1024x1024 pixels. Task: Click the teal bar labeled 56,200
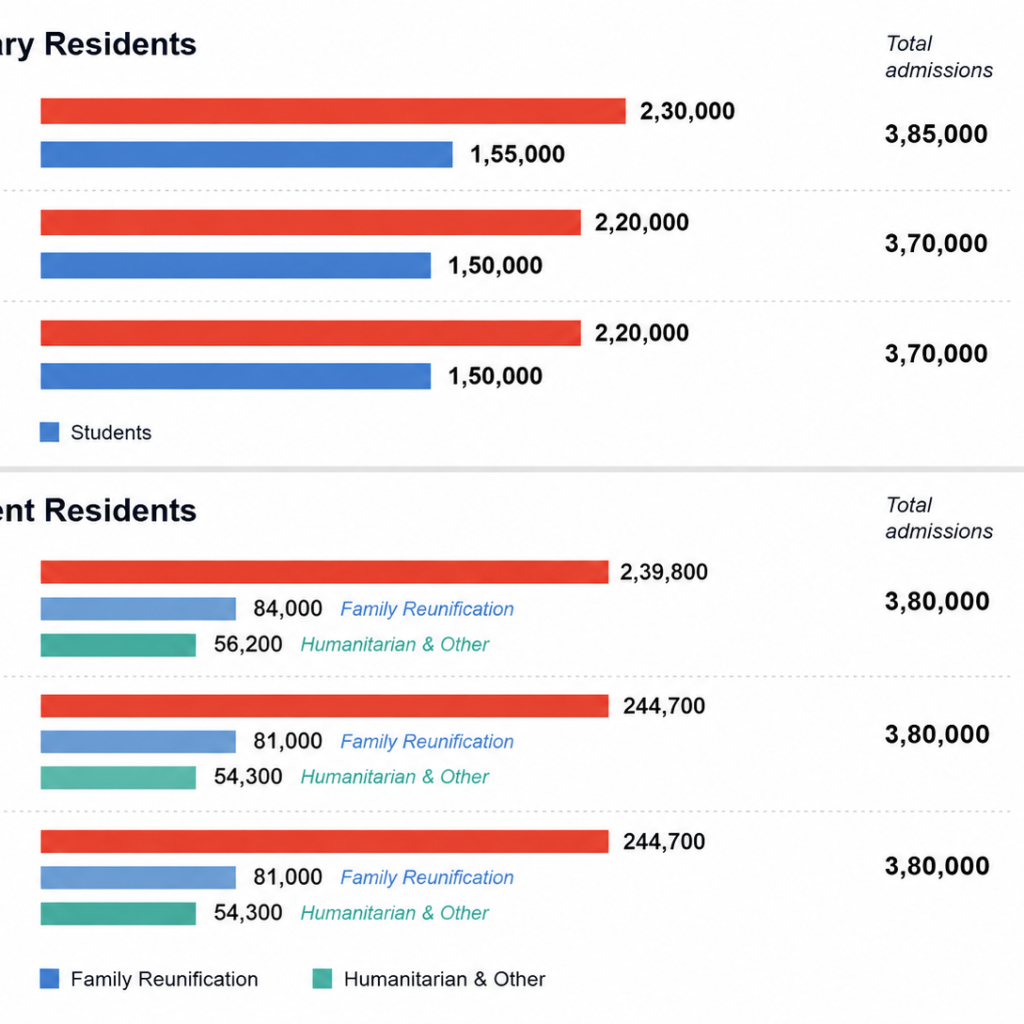[118, 645]
